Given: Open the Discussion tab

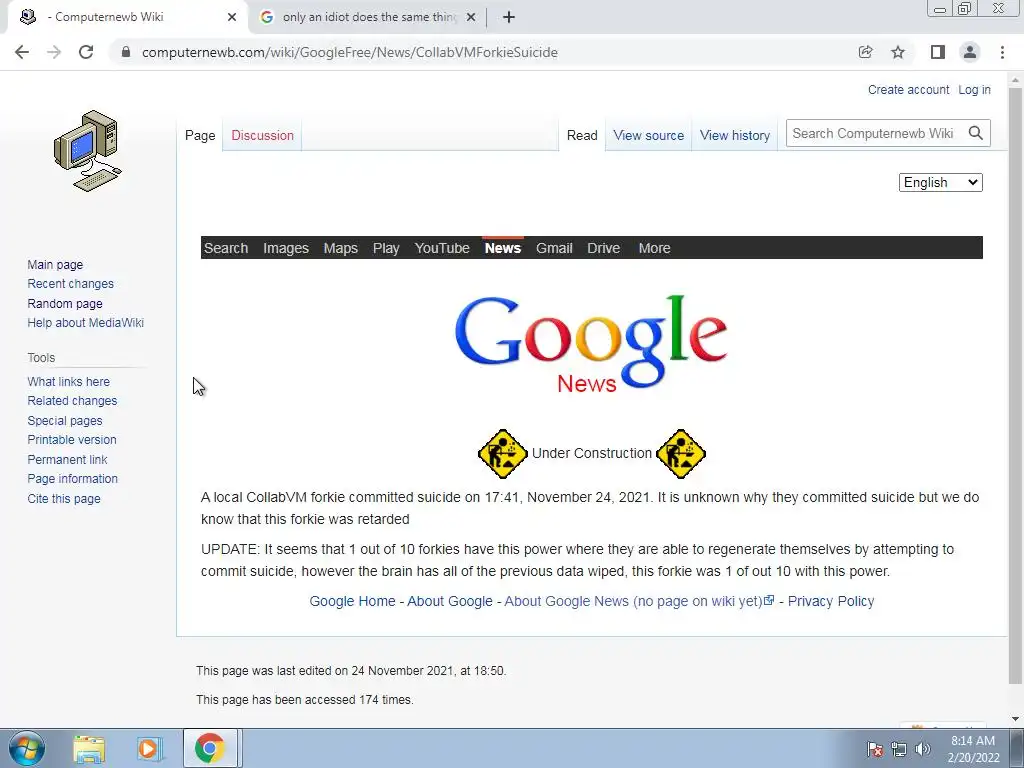Looking at the screenshot, I should pyautogui.click(x=263, y=135).
